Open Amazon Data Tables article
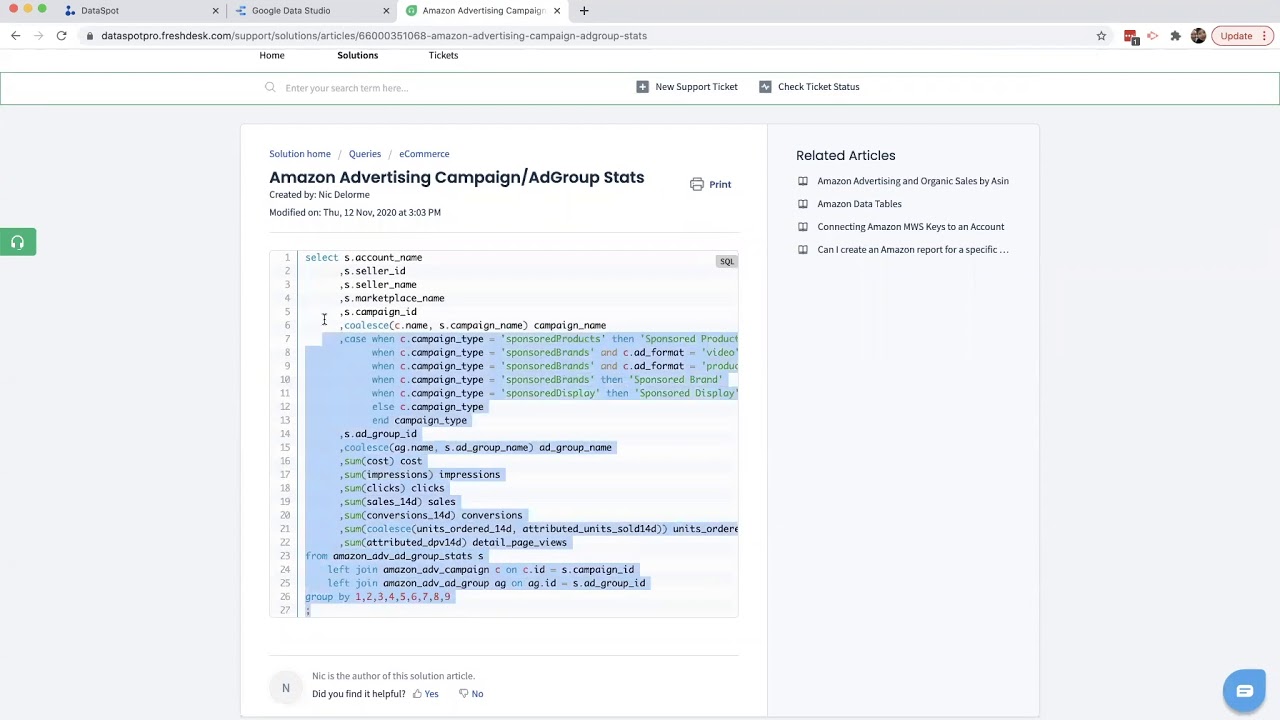This screenshot has height=720, width=1280. (x=859, y=204)
